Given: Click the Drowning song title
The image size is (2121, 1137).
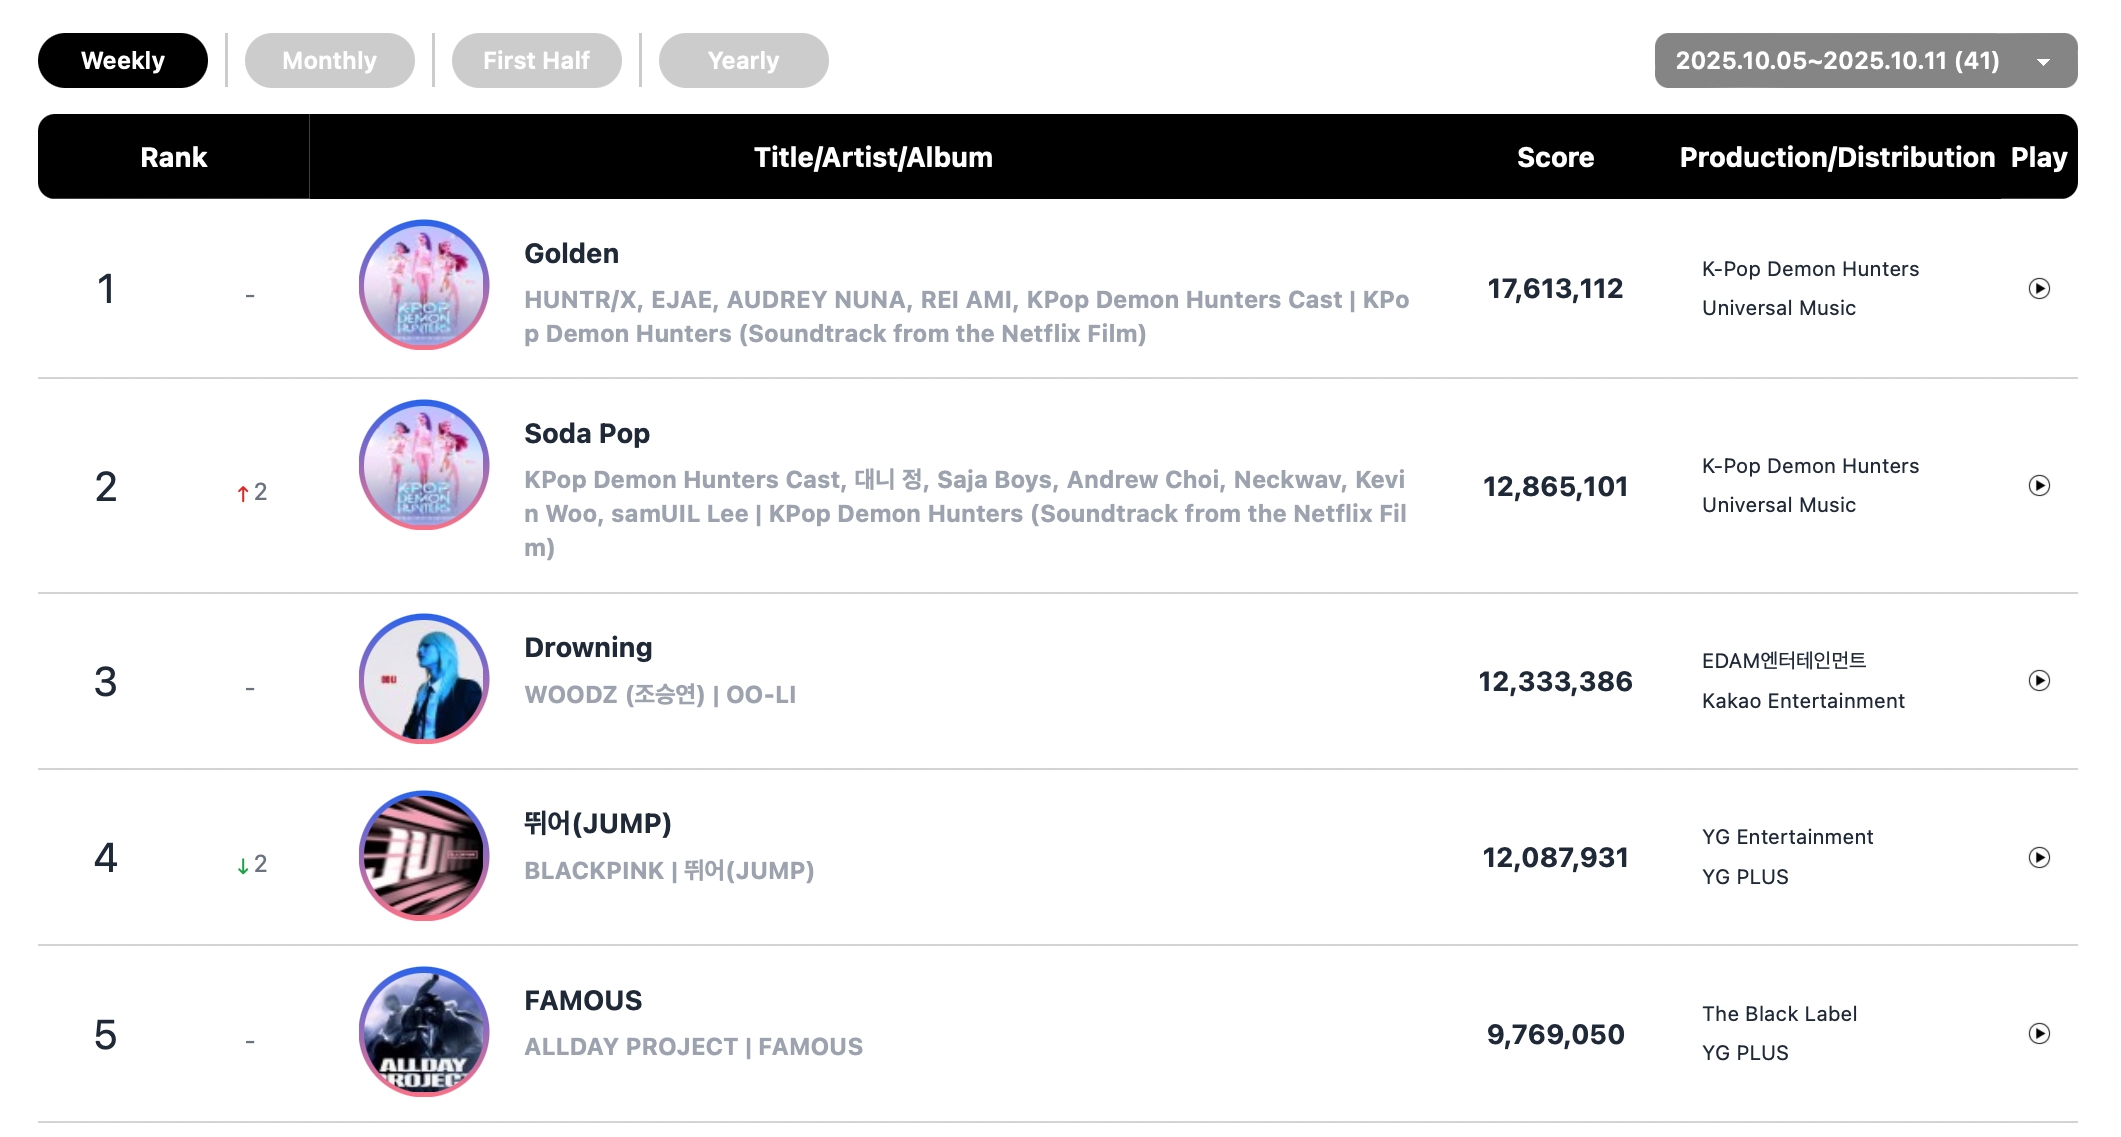Looking at the screenshot, I should pos(588,648).
